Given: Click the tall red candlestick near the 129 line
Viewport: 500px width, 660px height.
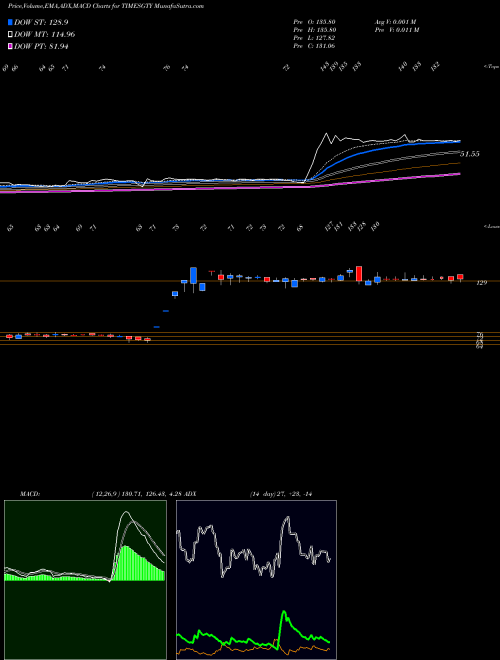Looking at the screenshot, I should pyautogui.click(x=359, y=274).
